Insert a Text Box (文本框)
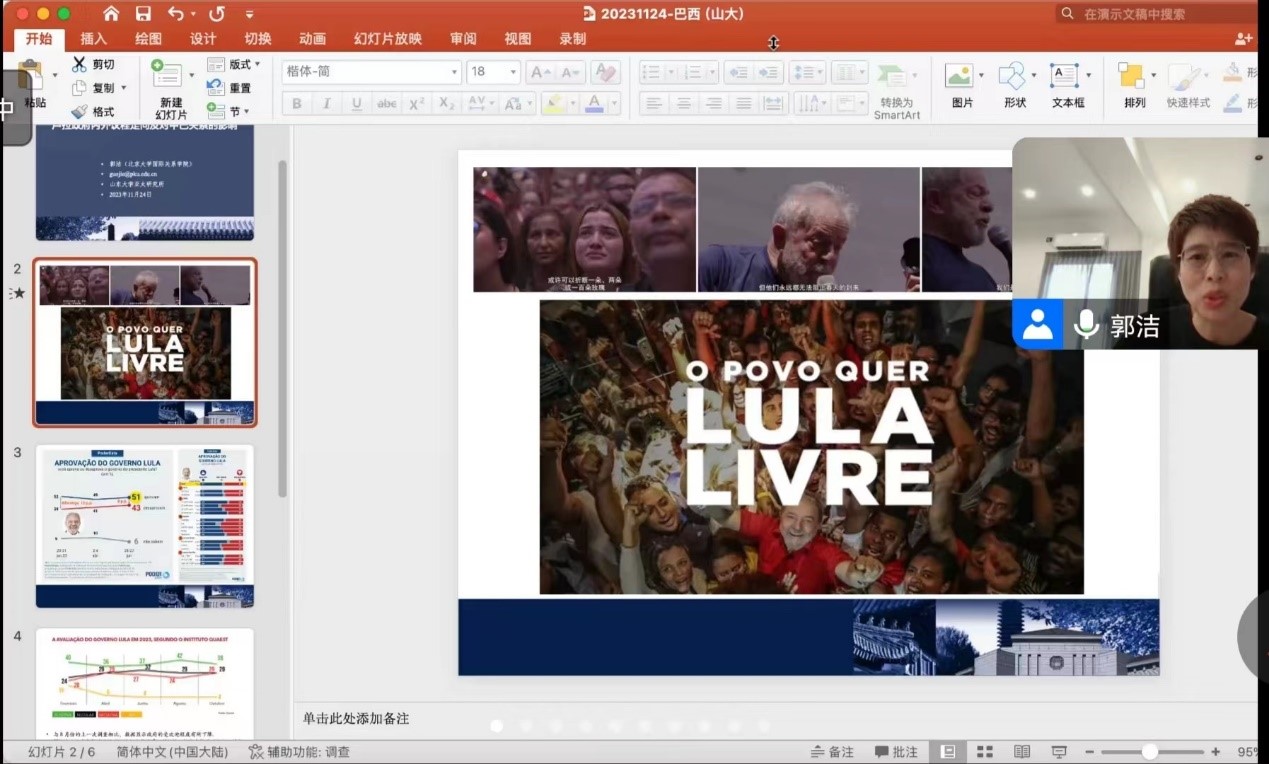The image size is (1269, 764). (1065, 77)
